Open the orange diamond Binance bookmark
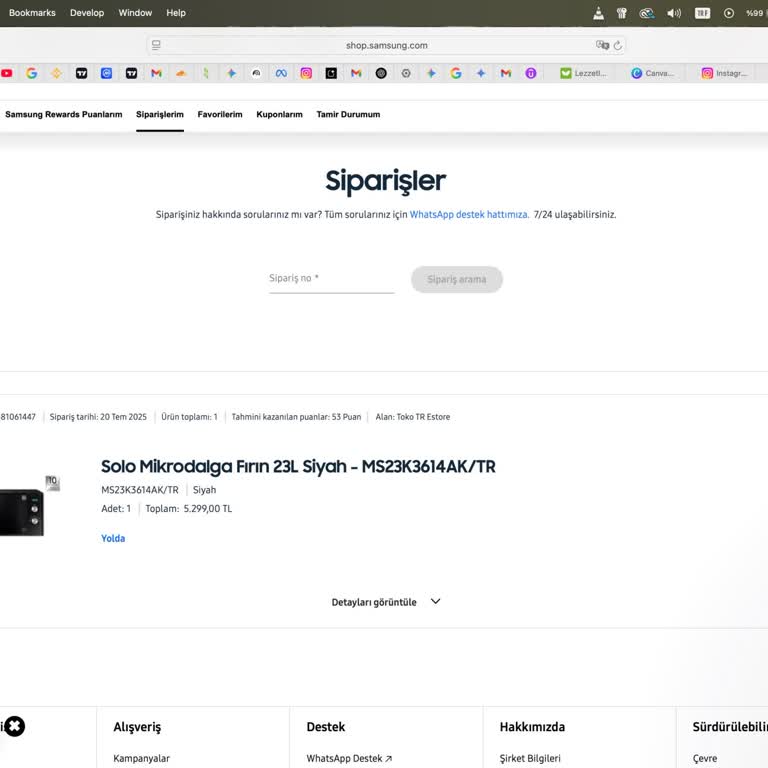Viewport: 768px width, 768px height. click(56, 73)
